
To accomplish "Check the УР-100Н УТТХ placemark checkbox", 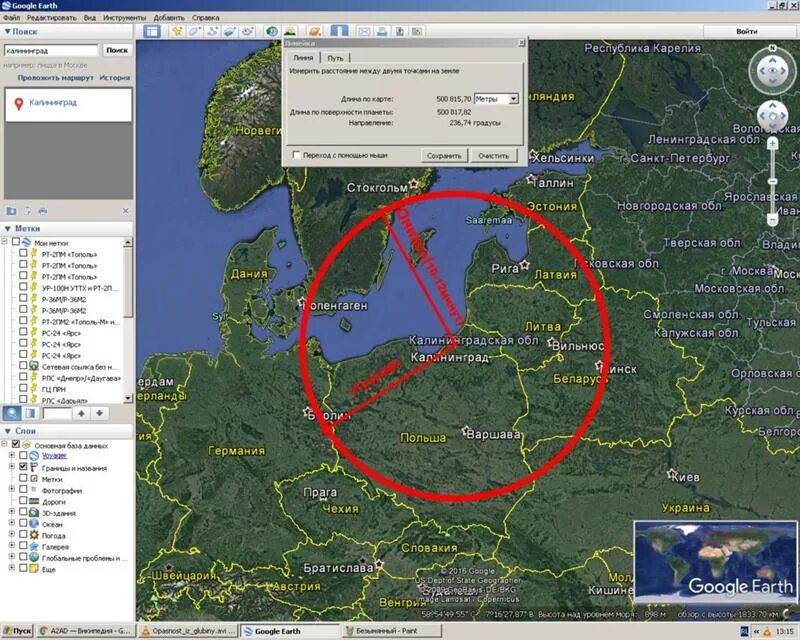I will 23,287.
